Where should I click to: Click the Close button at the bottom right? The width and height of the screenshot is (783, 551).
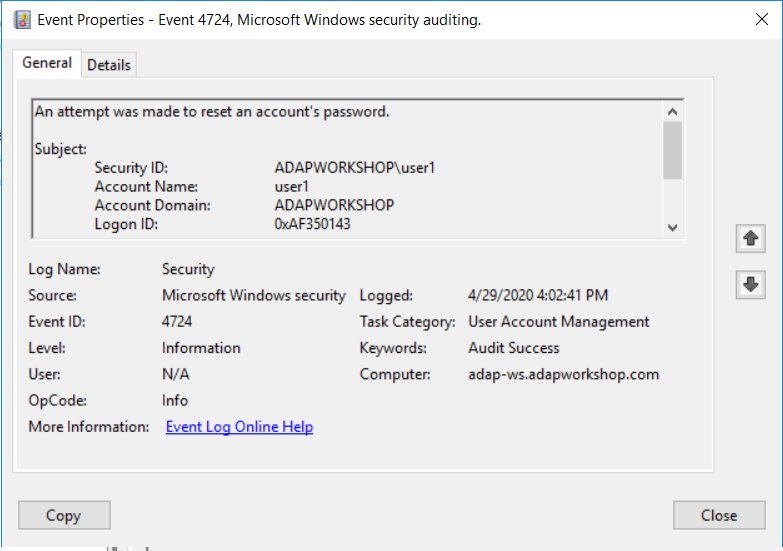(719, 516)
